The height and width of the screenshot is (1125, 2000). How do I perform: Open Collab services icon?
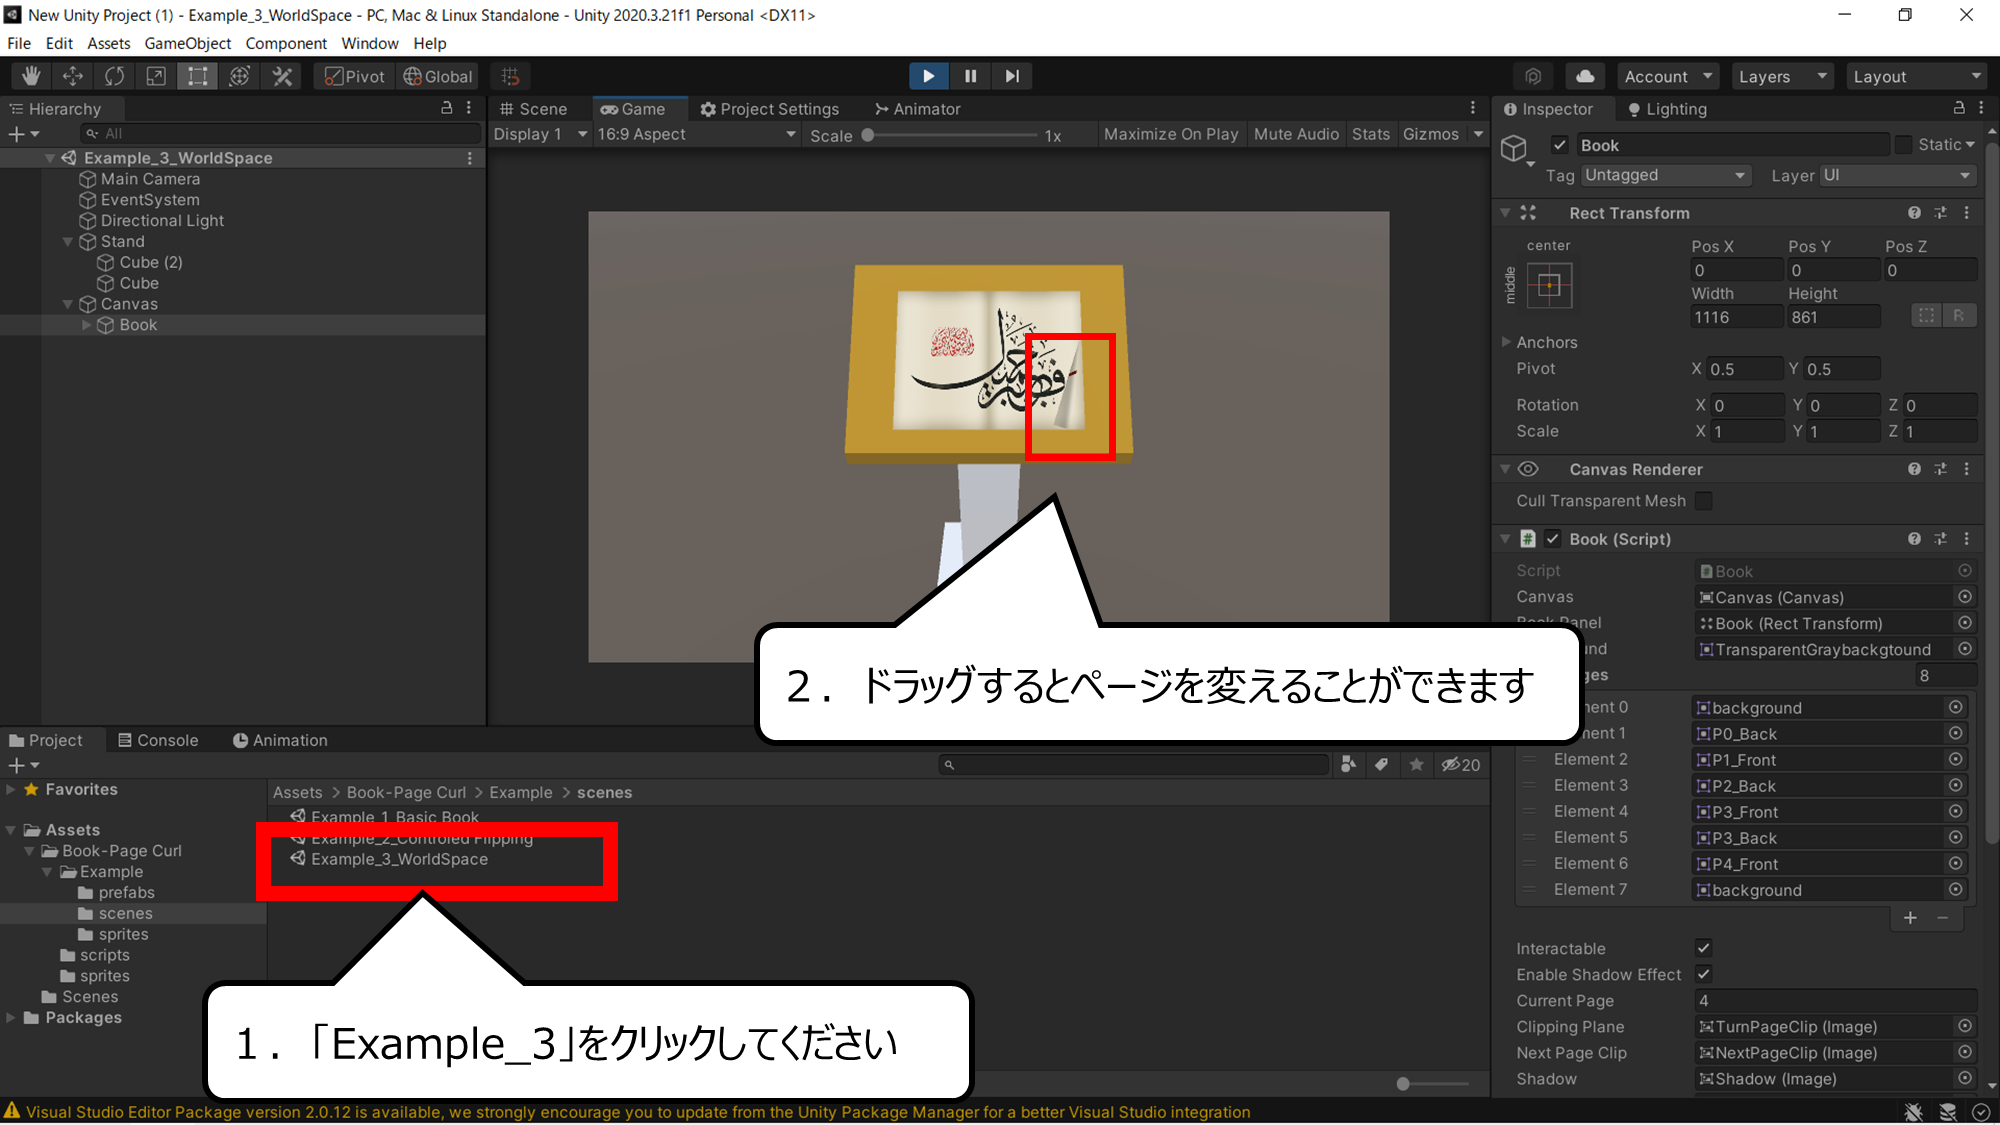[1533, 77]
